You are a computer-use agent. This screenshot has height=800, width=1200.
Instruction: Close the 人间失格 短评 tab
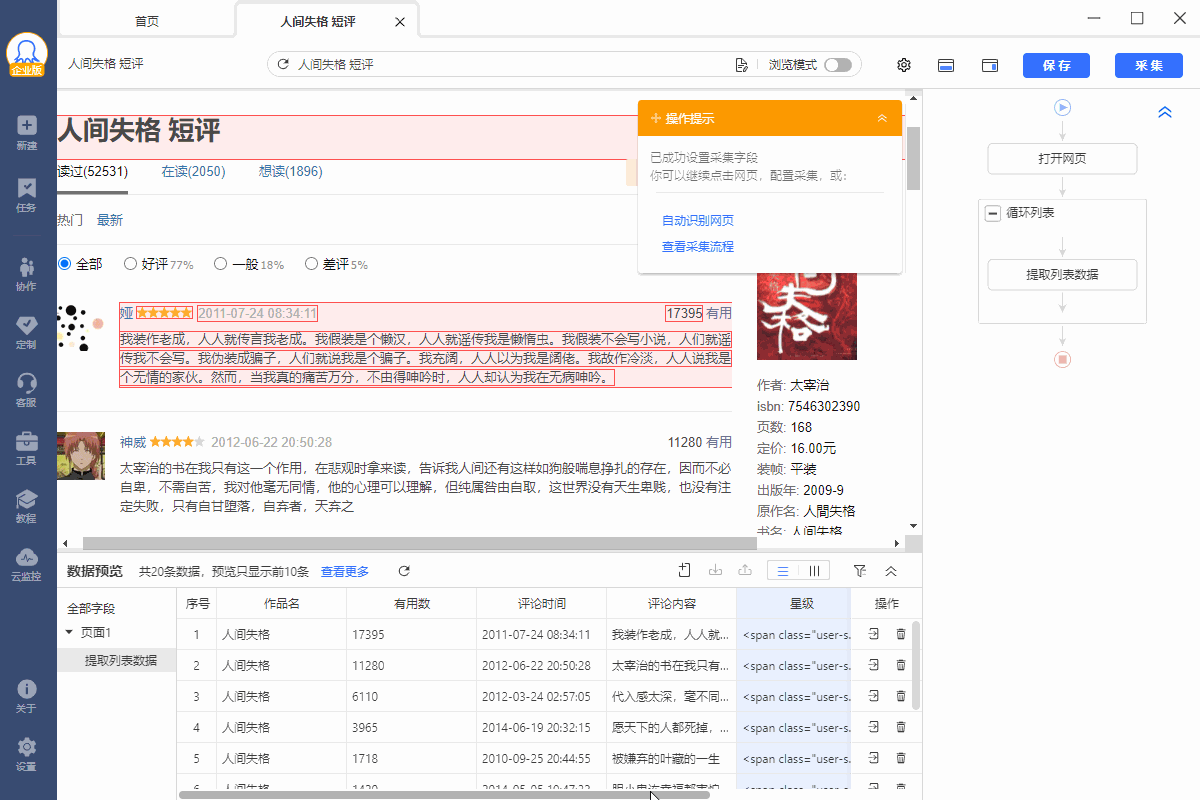(400, 21)
